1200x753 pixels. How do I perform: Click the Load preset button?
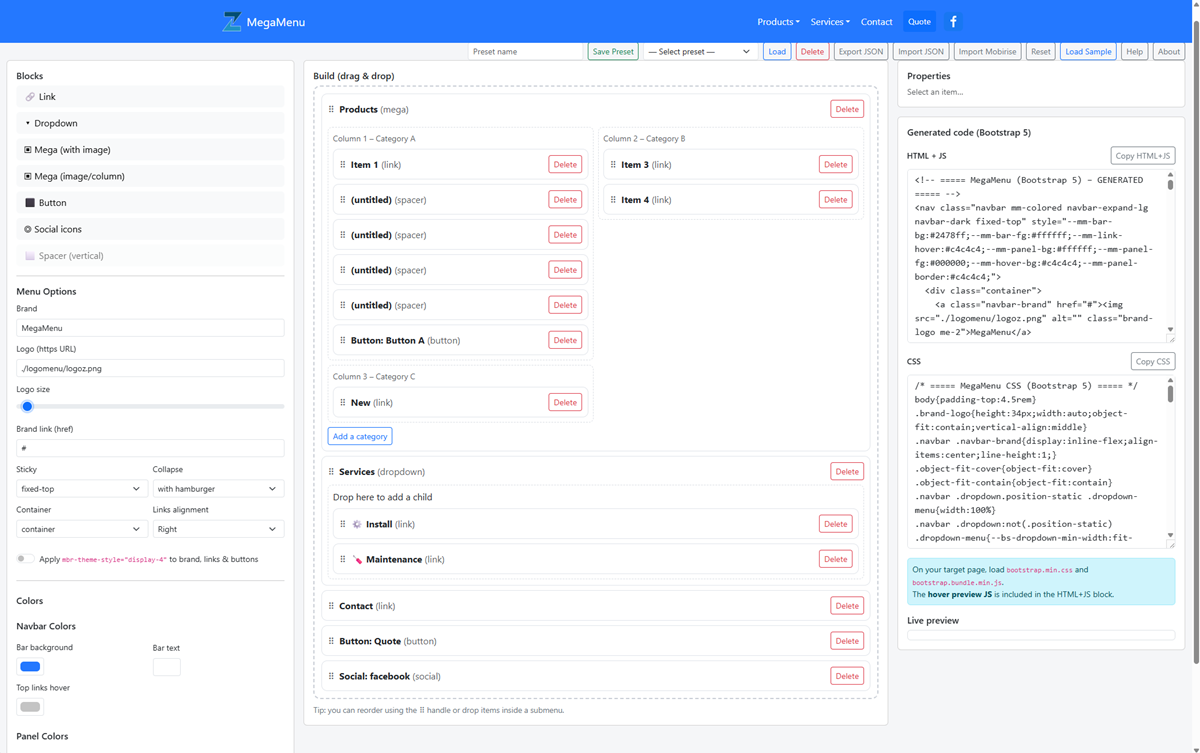(x=777, y=51)
